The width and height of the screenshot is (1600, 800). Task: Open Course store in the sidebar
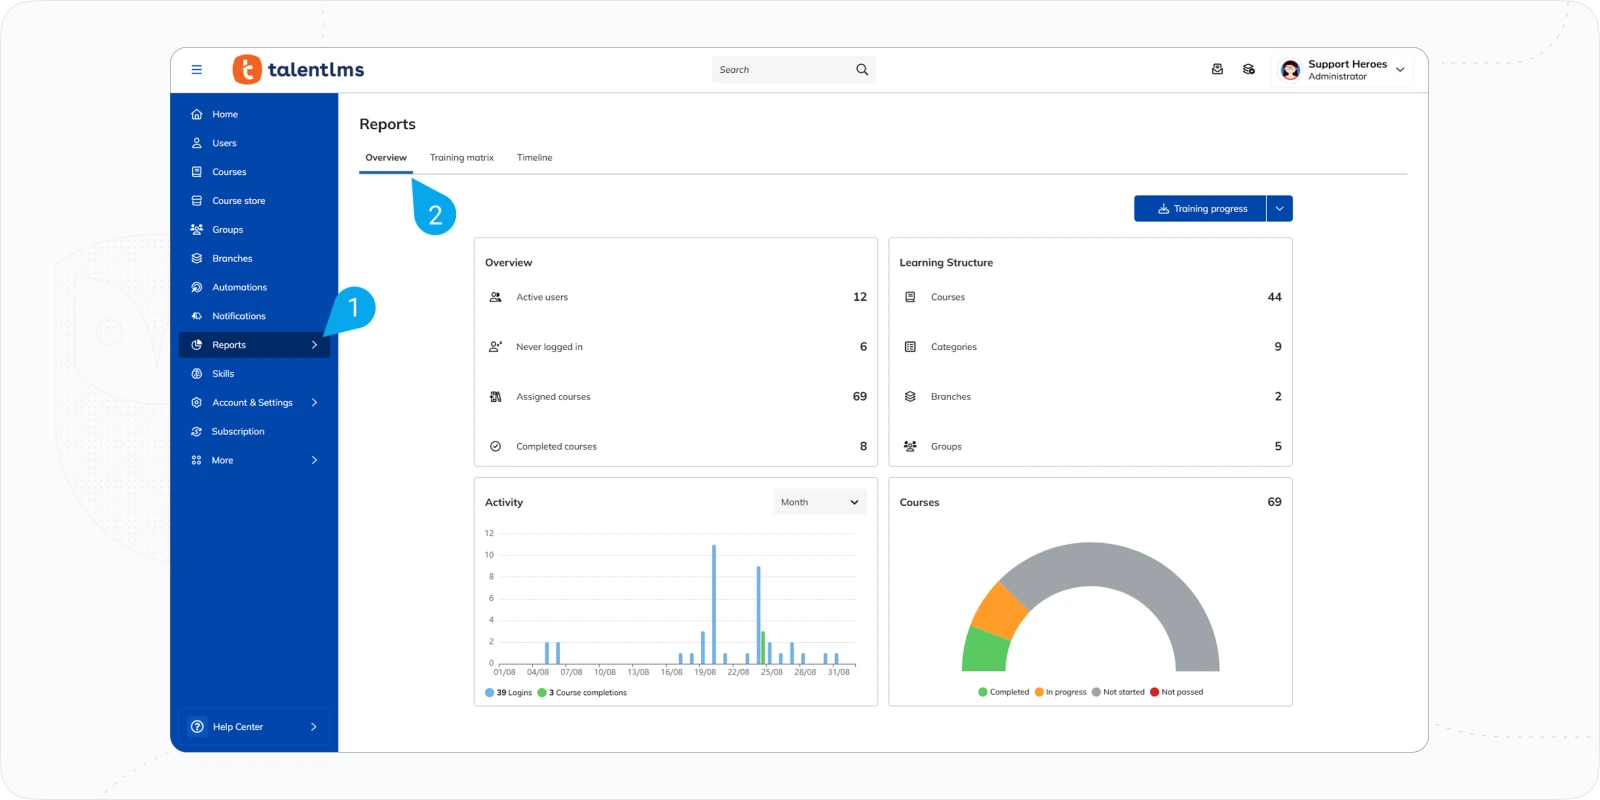pos(254,201)
